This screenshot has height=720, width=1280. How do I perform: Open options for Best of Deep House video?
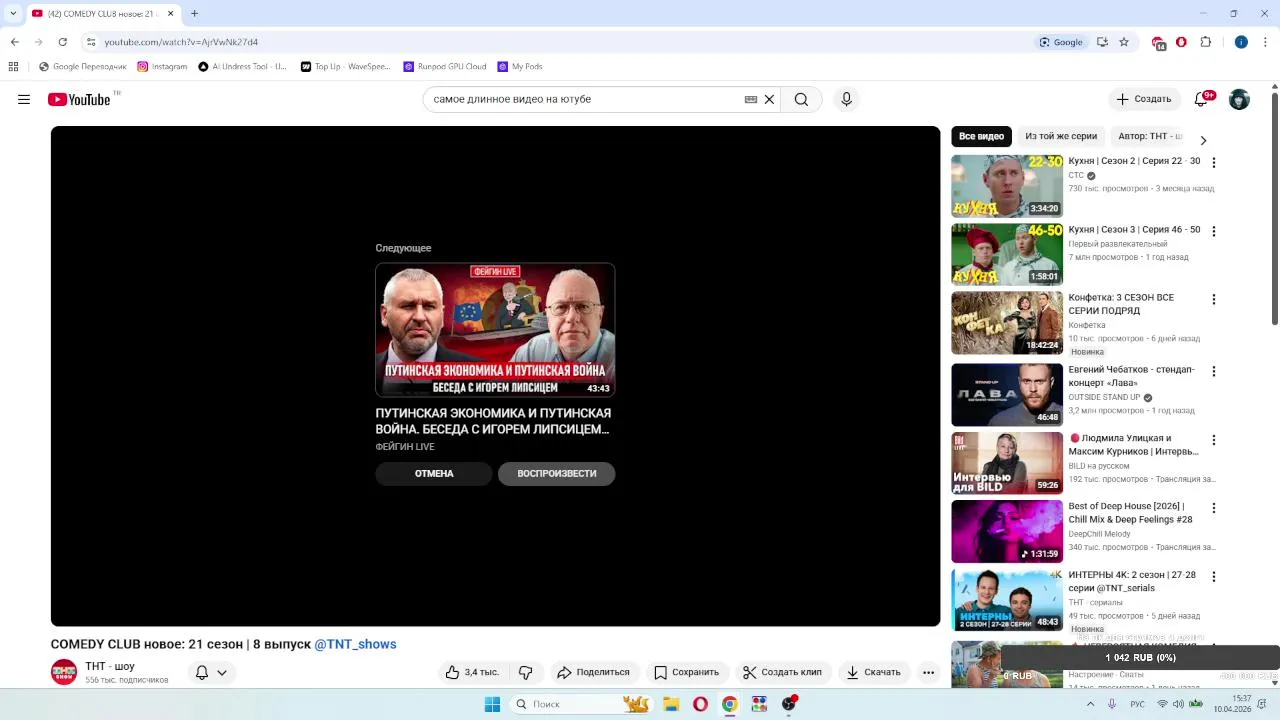click(x=1214, y=508)
